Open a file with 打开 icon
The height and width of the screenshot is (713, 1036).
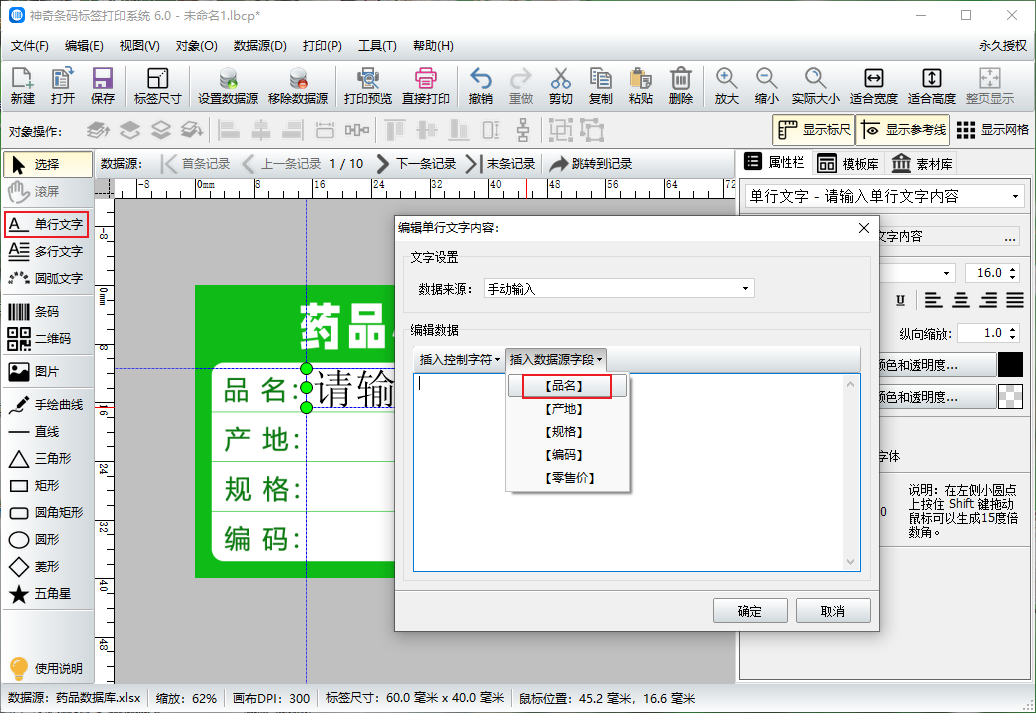pos(63,86)
